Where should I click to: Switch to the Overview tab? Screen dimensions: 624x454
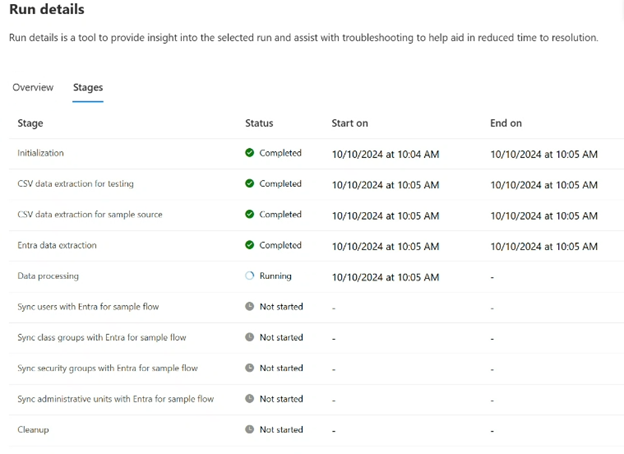tap(33, 87)
